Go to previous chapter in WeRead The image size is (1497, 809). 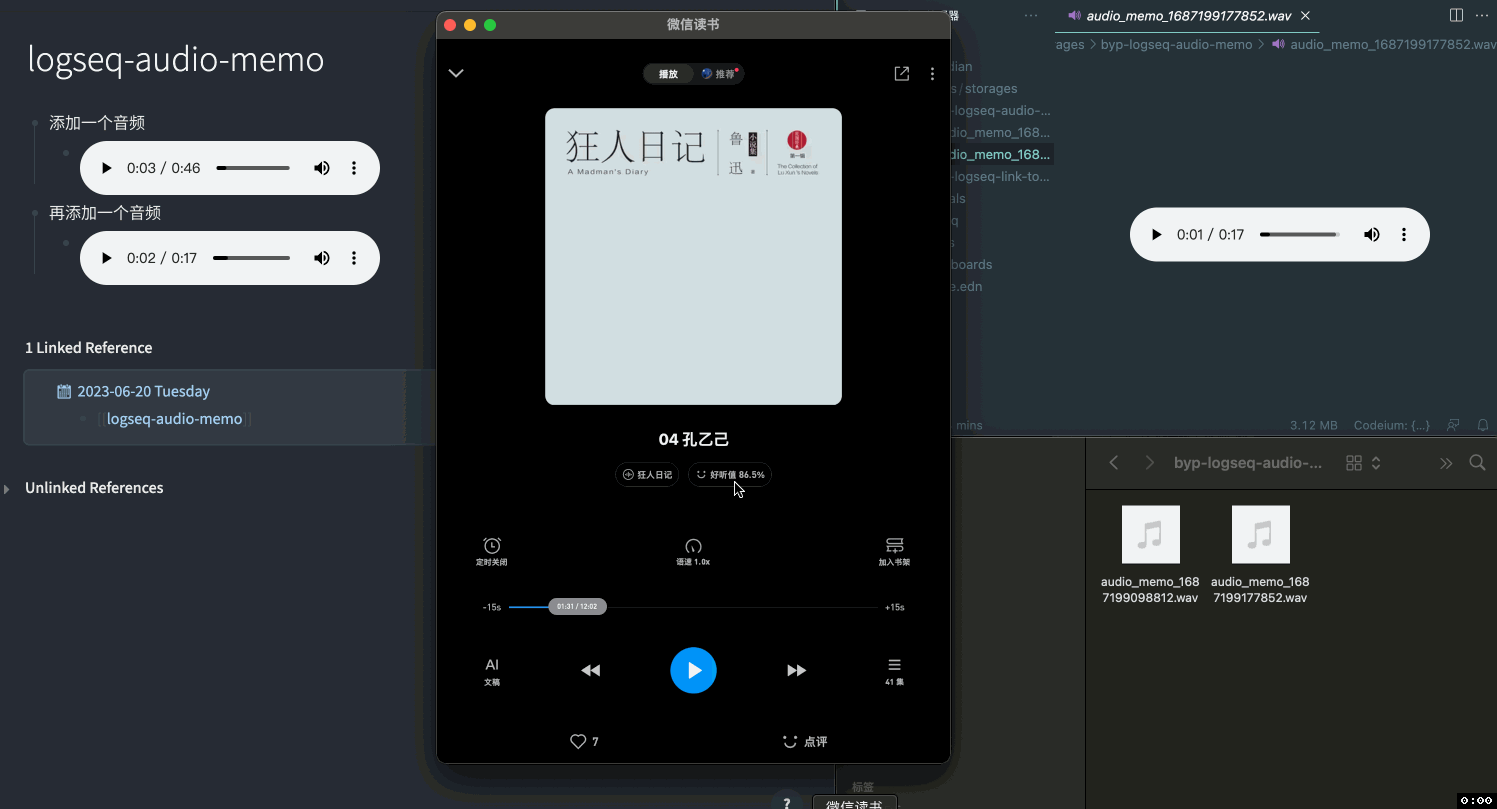pyautogui.click(x=591, y=670)
